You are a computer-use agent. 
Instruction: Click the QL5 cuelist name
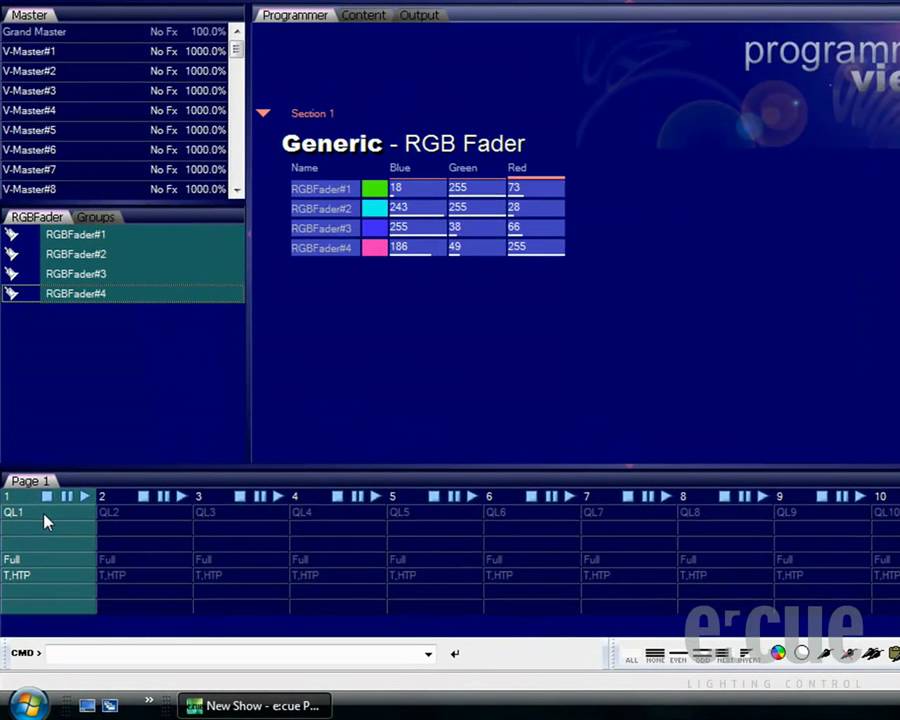399,512
